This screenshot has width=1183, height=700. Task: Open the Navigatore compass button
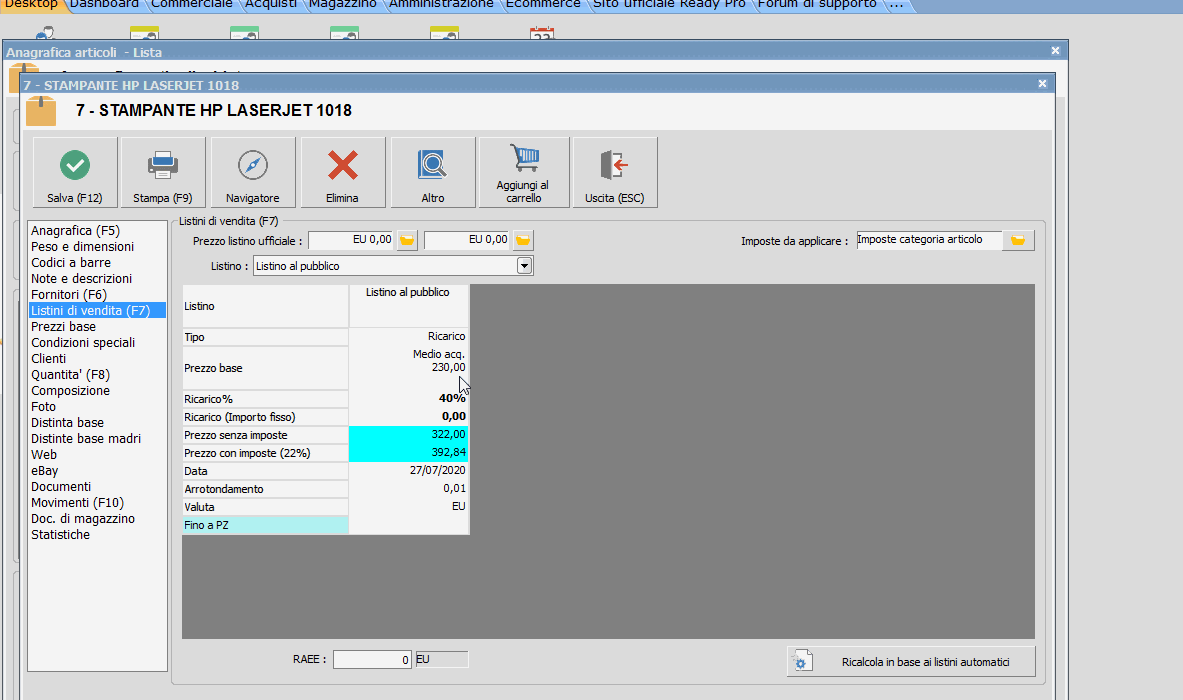tap(253, 172)
